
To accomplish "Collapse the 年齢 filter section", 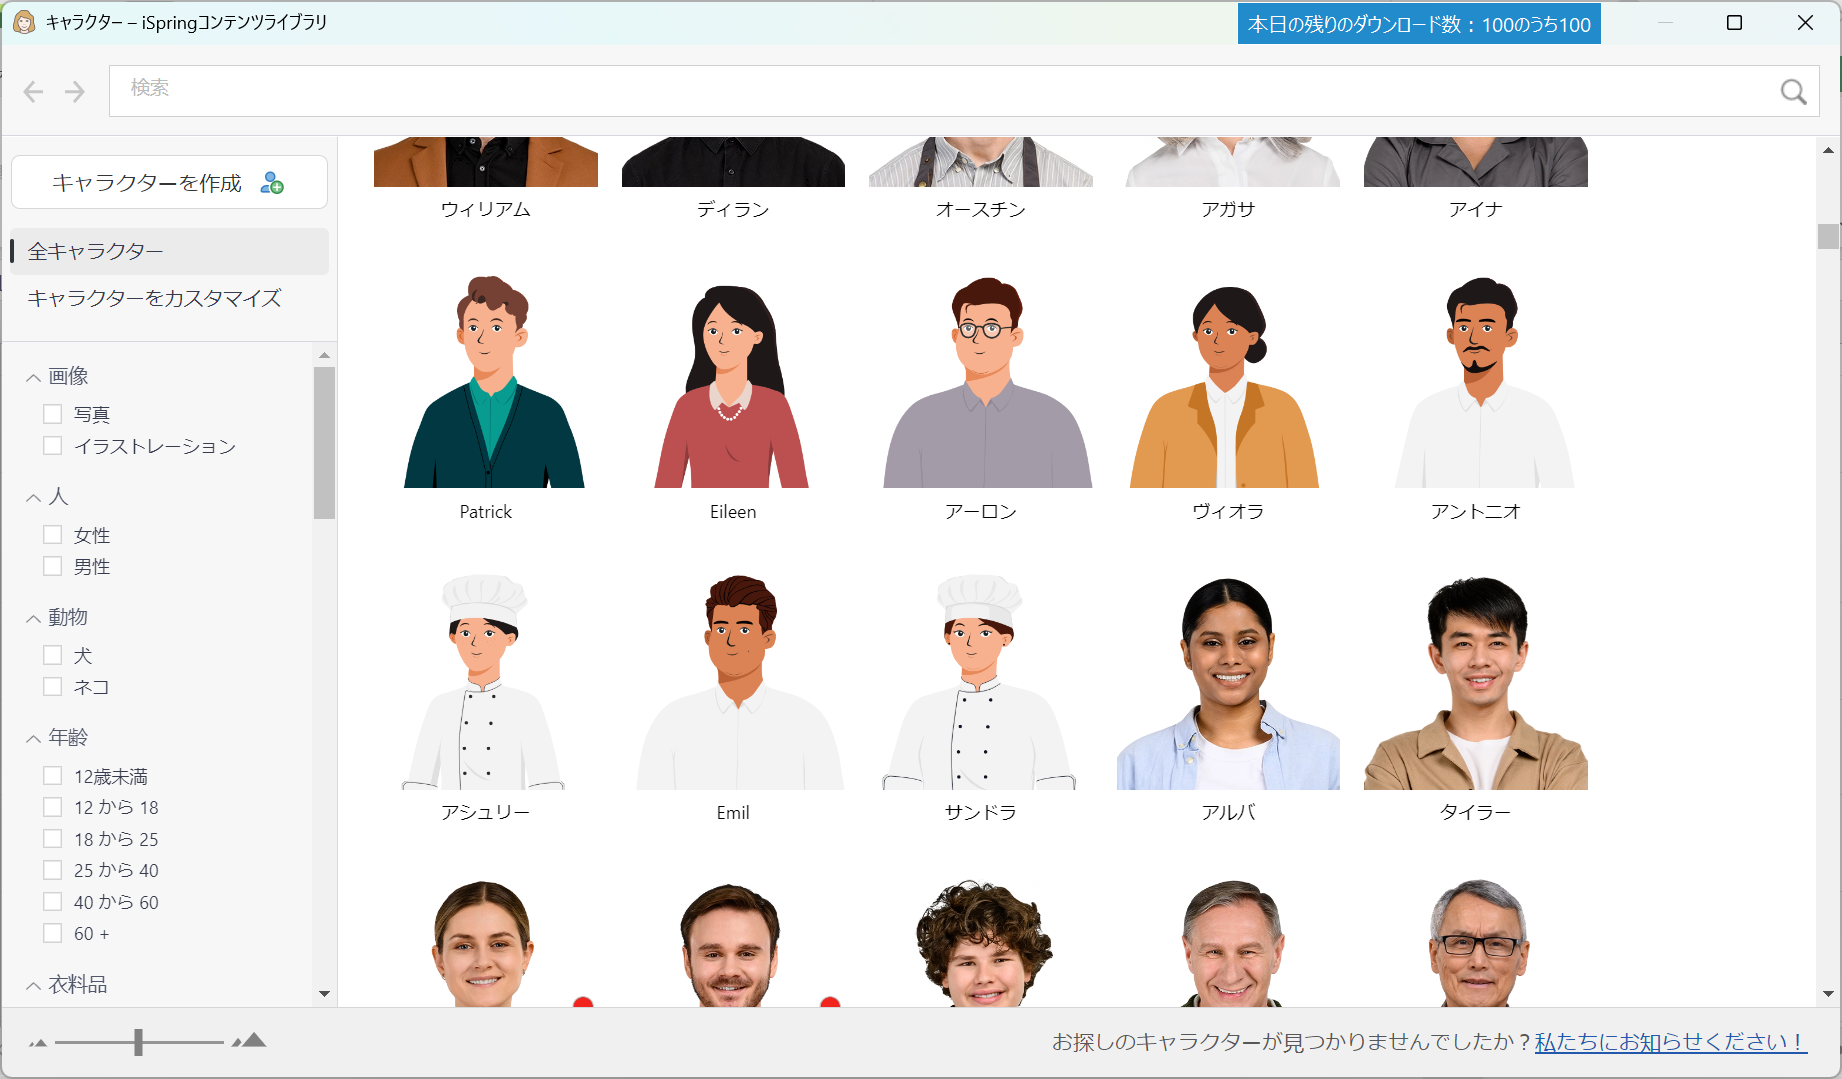I will (32, 736).
